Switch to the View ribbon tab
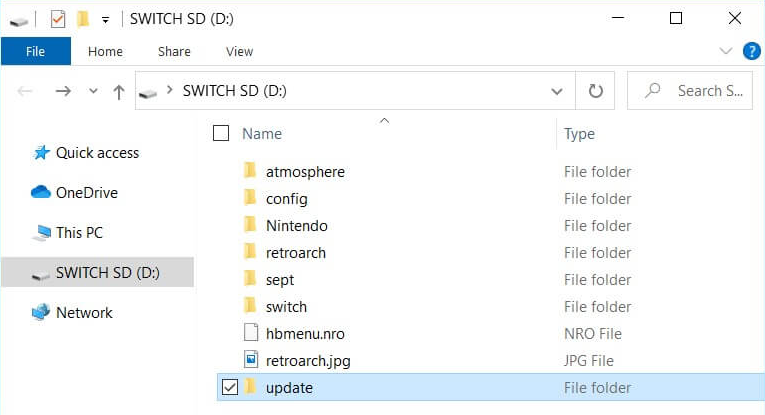Screen dimensions: 765x415 pos(239,52)
